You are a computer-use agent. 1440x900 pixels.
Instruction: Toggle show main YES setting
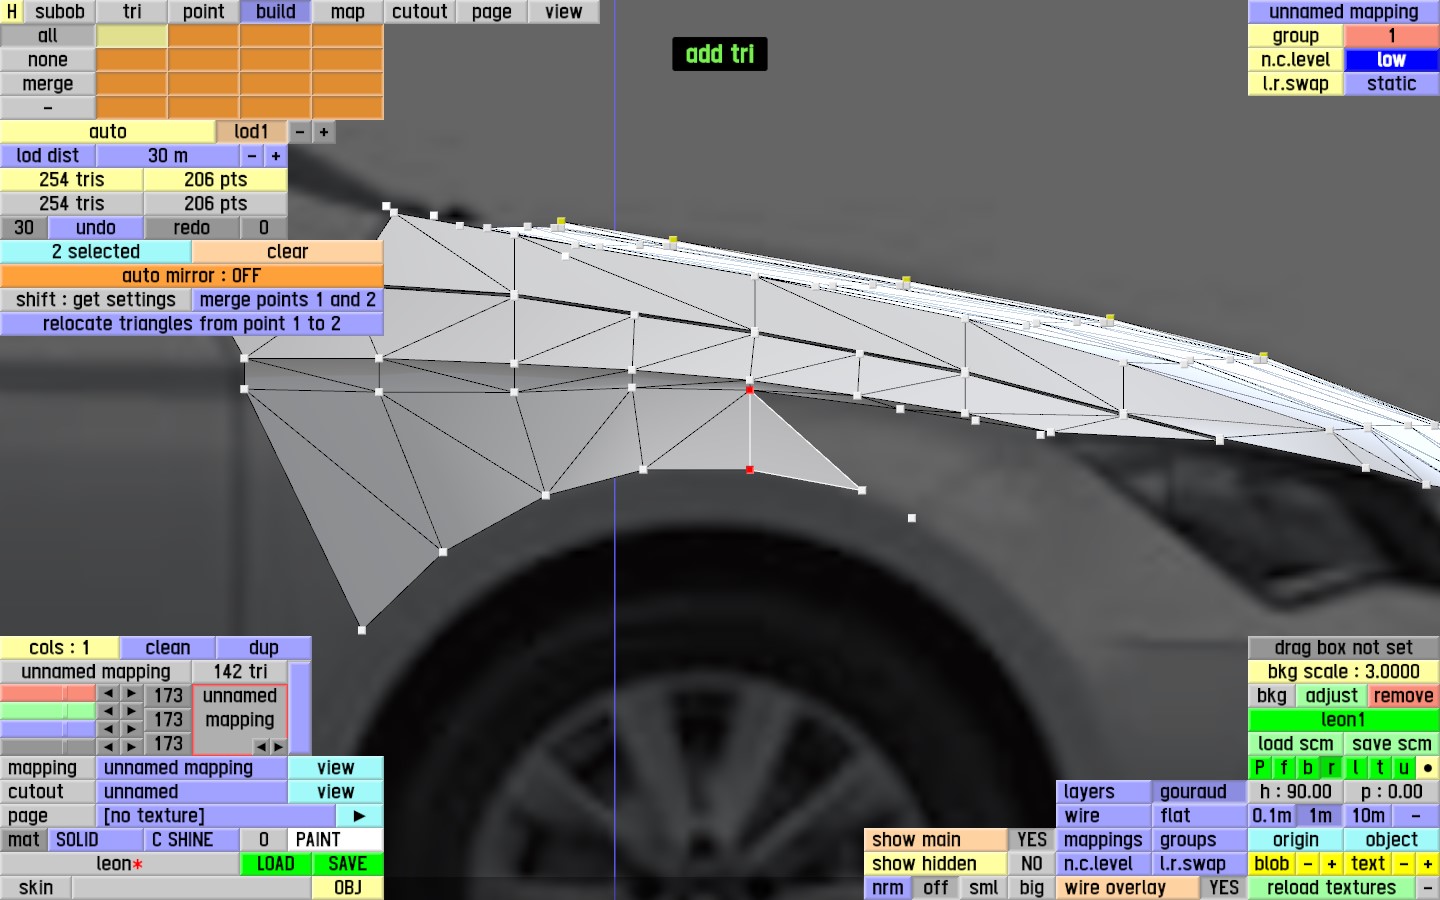pos(1032,840)
